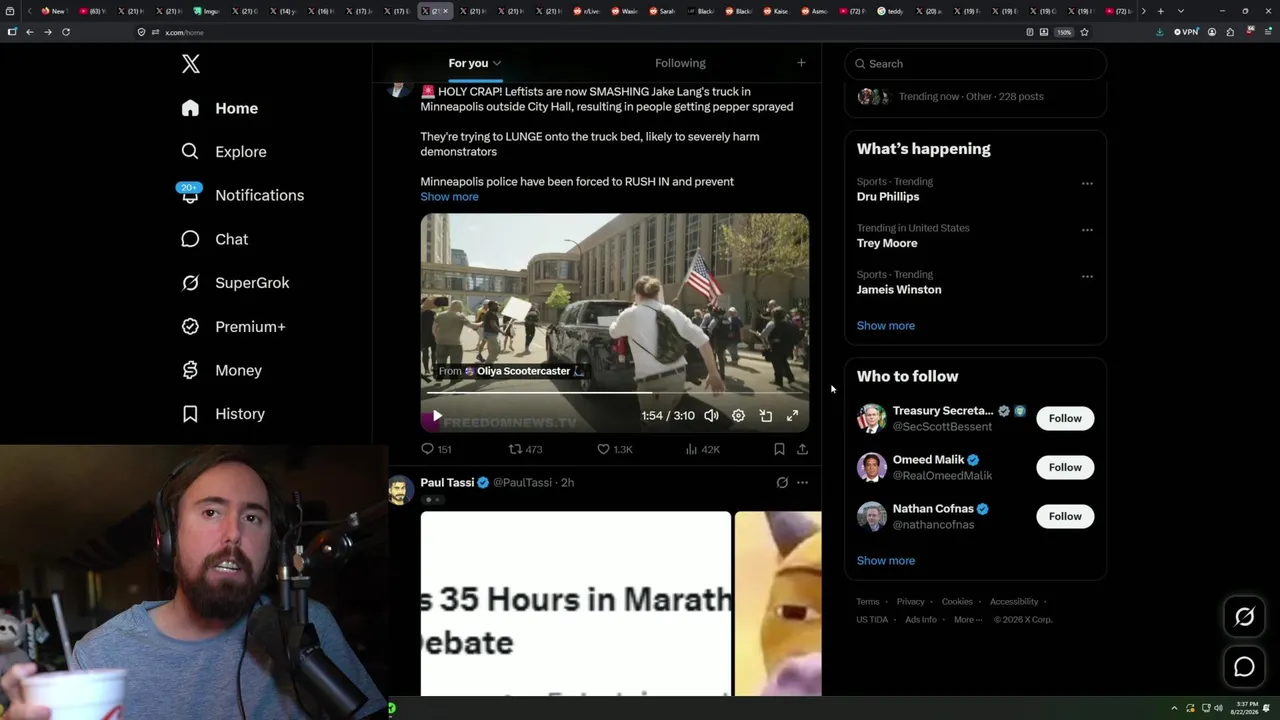Open the Explore page

click(224, 152)
